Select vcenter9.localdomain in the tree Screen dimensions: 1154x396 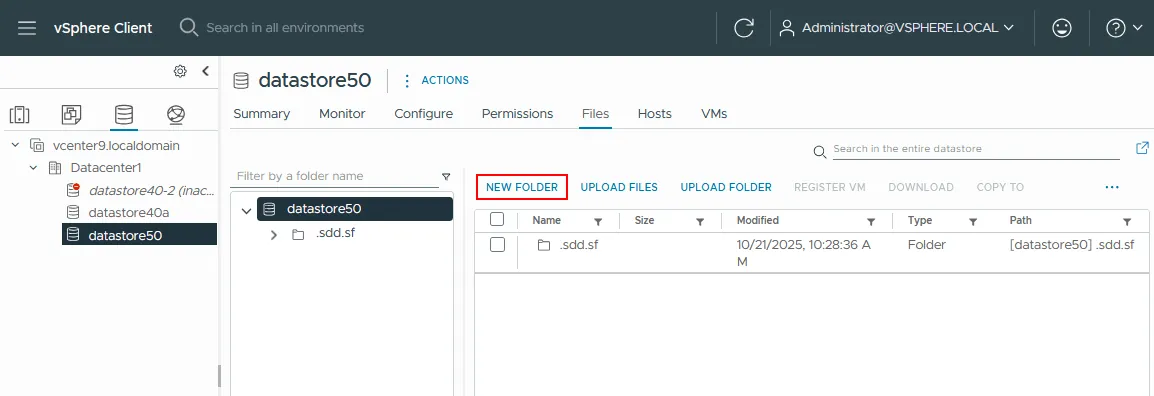pos(116,146)
